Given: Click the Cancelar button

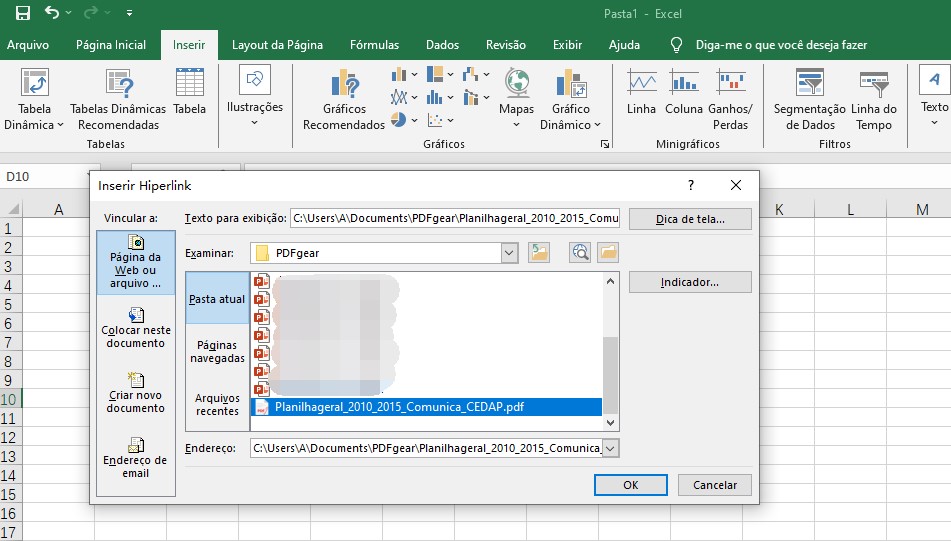Looking at the screenshot, I should coord(715,485).
